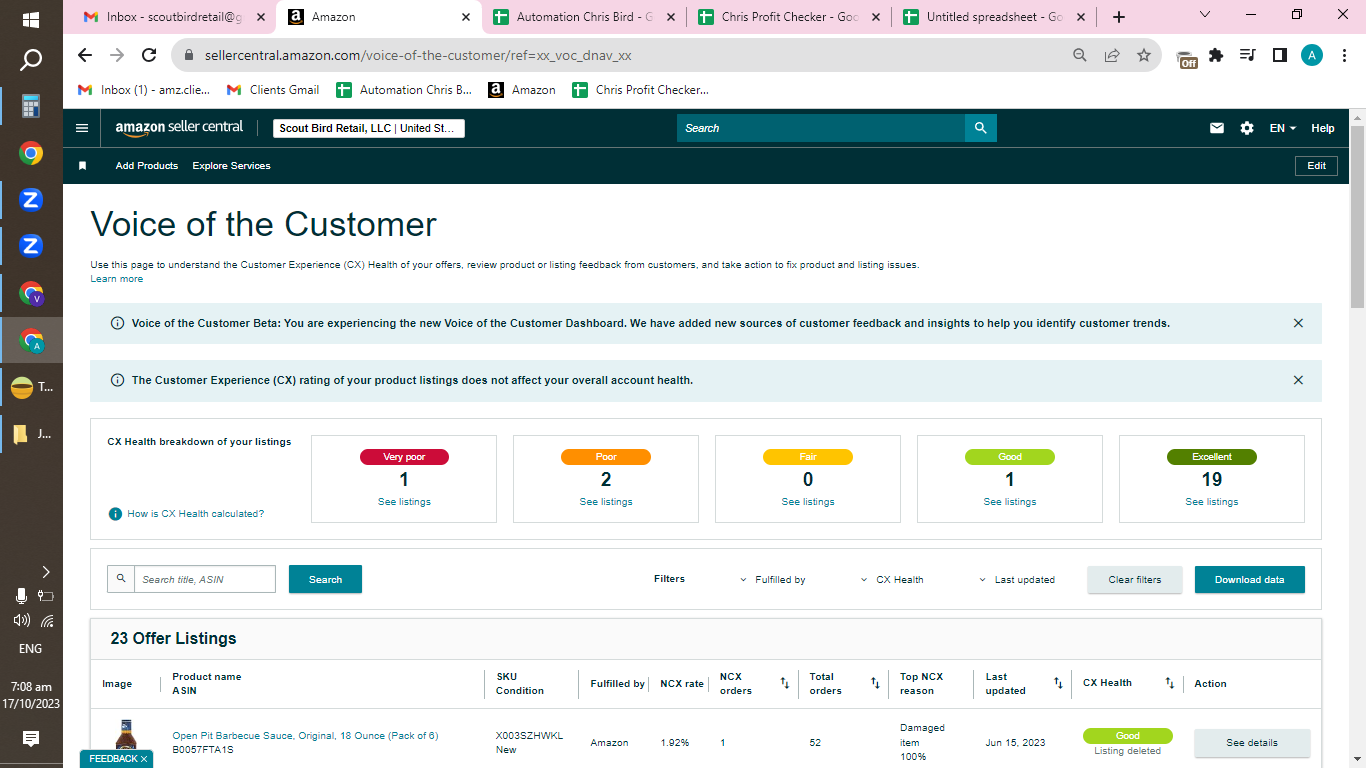Click the teal Search button

click(x=325, y=579)
